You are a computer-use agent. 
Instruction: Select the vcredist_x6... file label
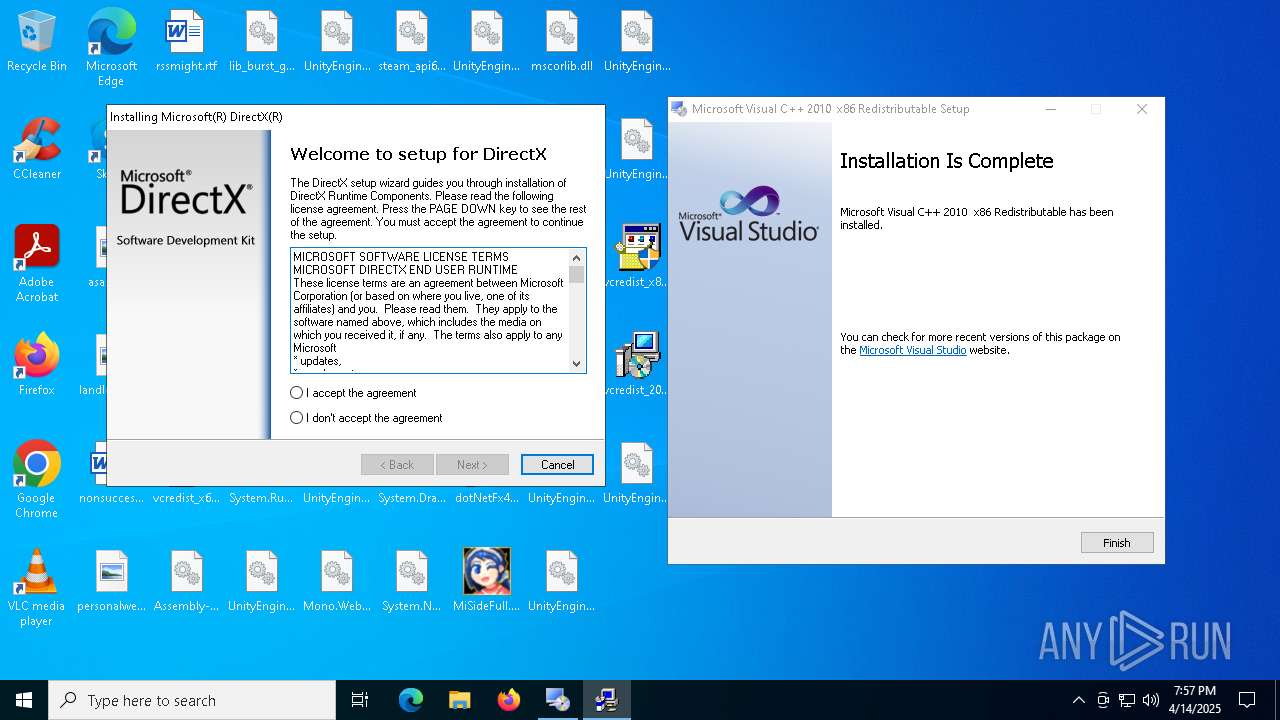(x=186, y=498)
